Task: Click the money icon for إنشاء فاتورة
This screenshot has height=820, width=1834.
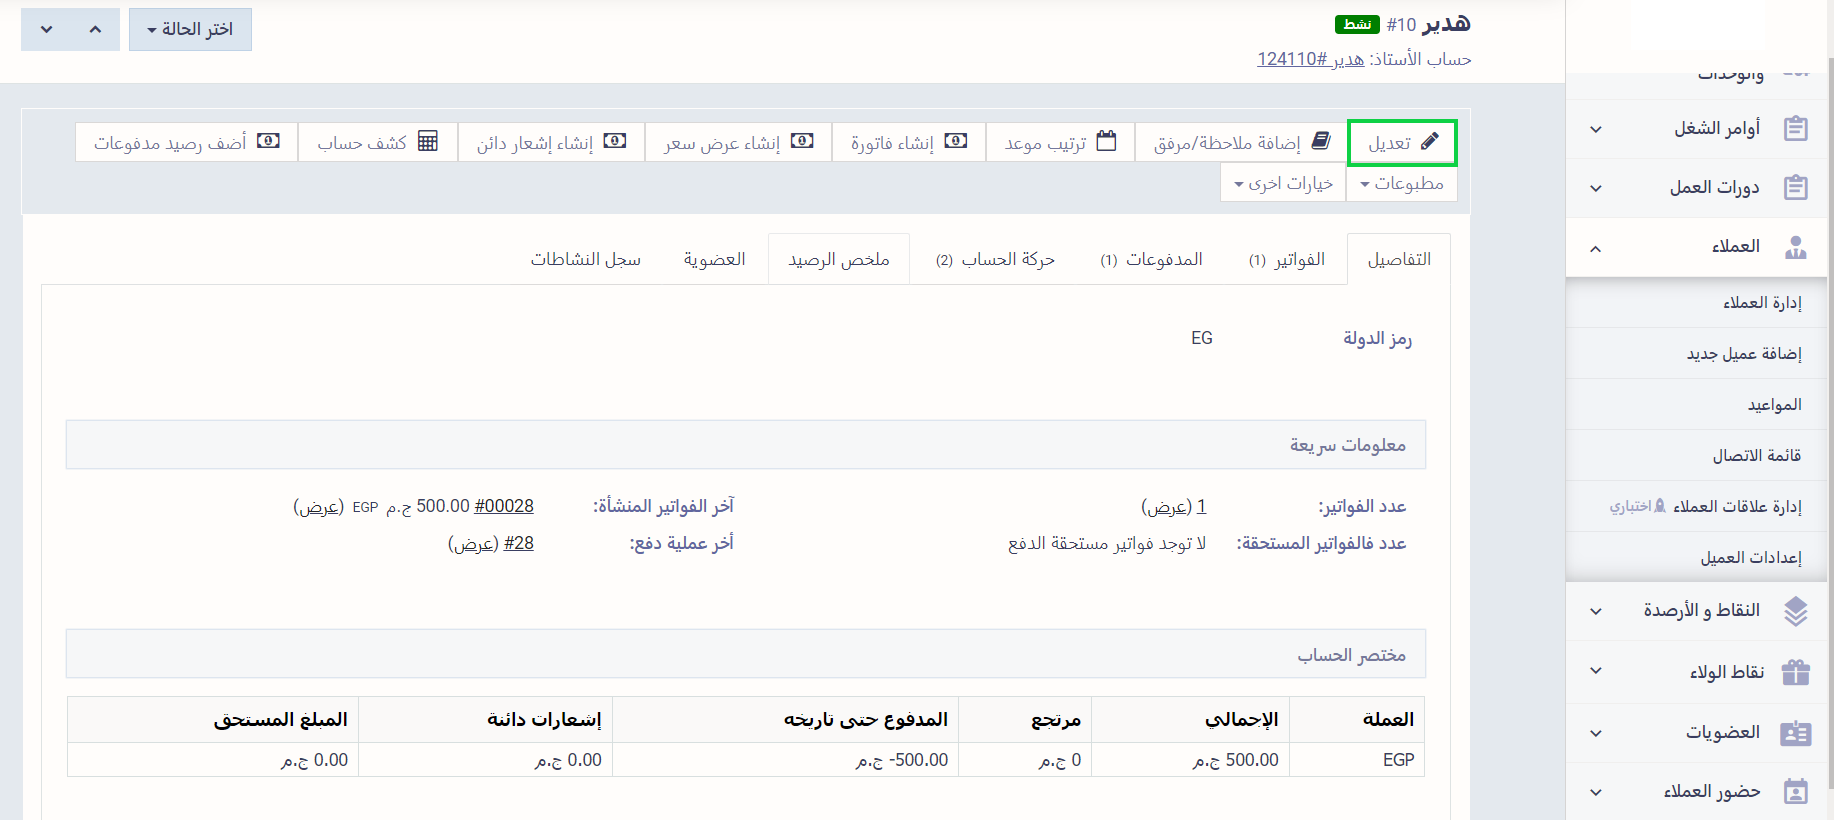Action: (956, 141)
